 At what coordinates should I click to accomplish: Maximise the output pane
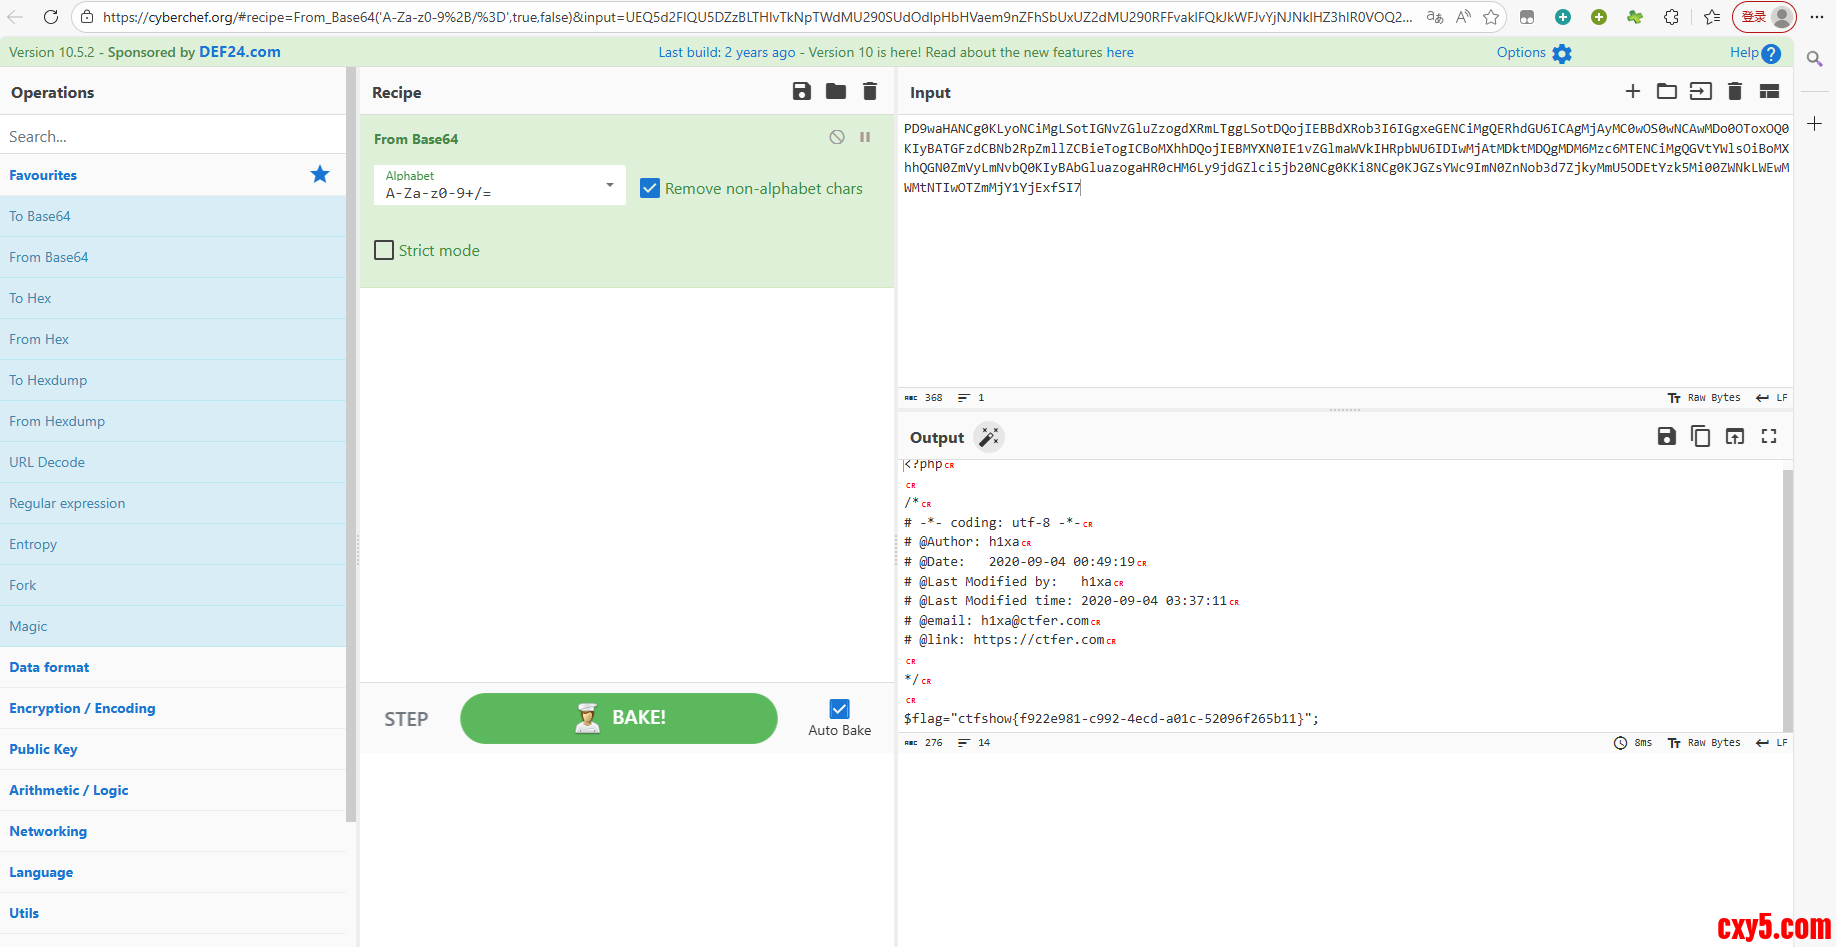click(x=1769, y=436)
